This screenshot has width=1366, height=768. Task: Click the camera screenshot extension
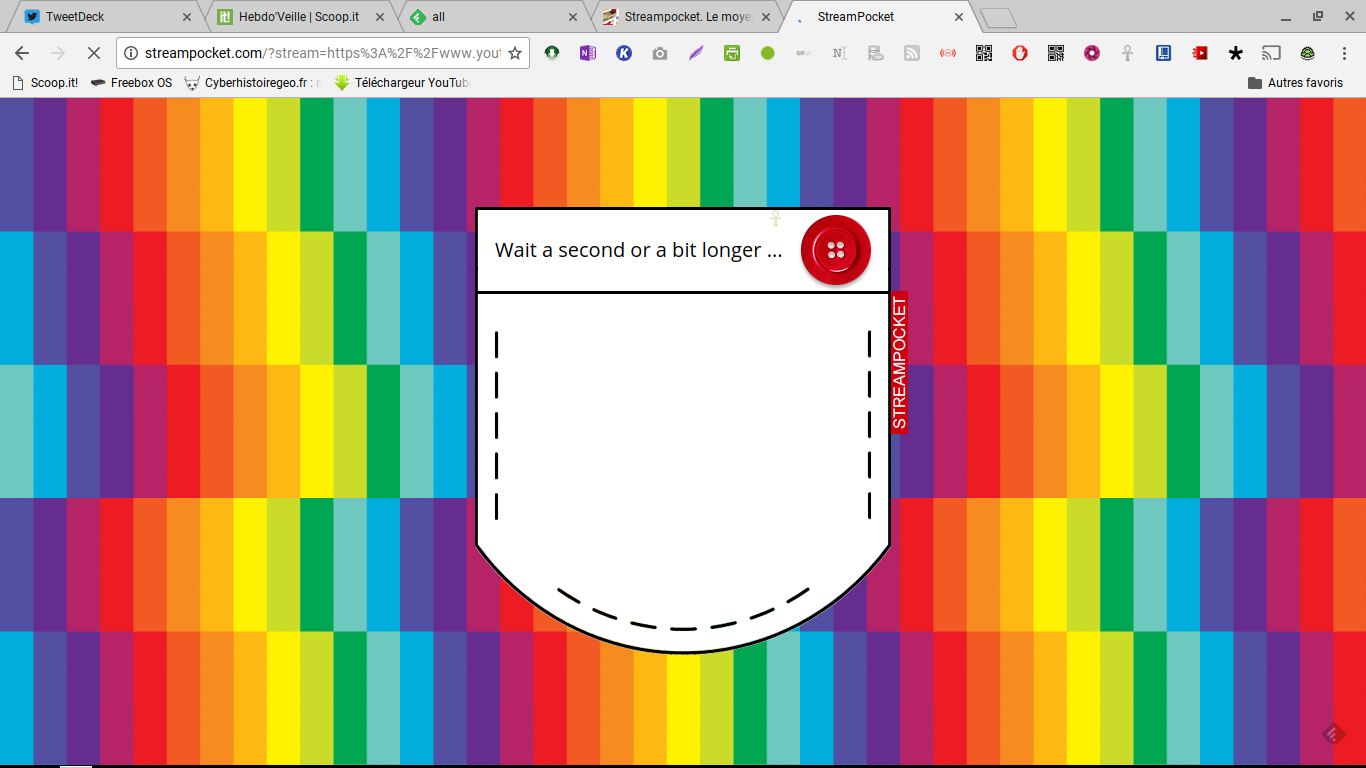660,53
